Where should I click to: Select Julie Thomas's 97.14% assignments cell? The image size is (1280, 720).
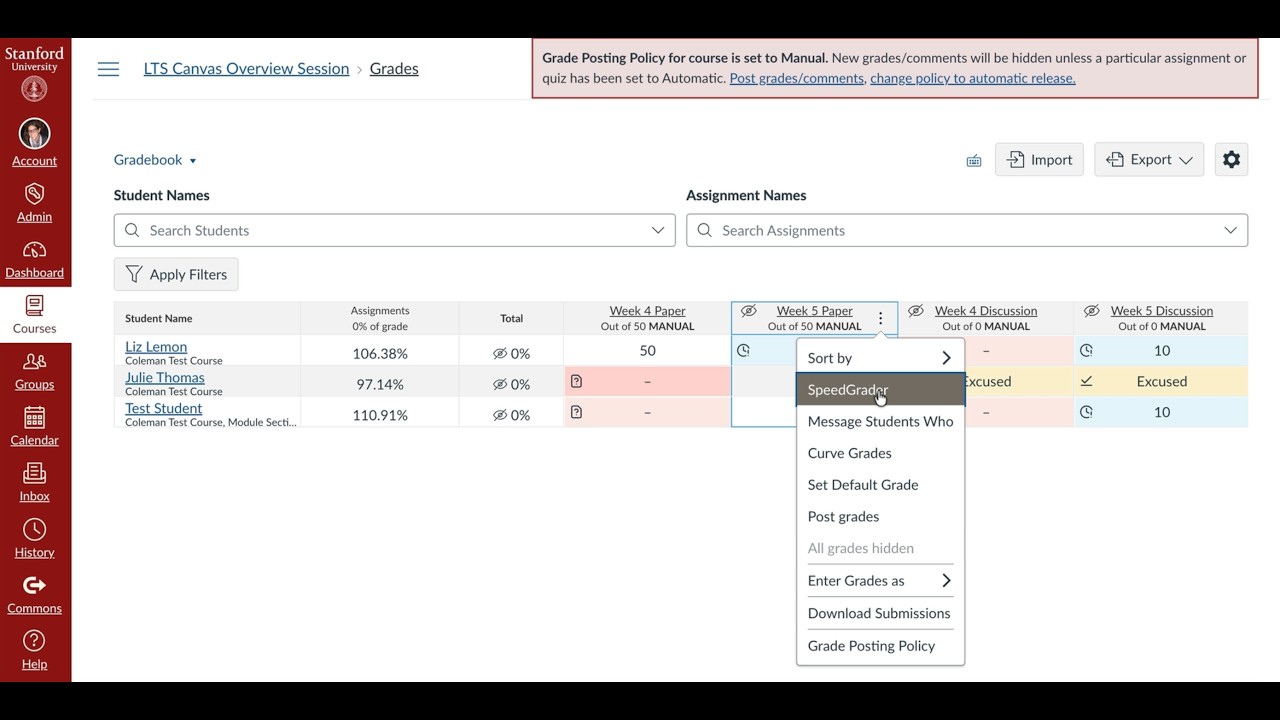(x=380, y=384)
